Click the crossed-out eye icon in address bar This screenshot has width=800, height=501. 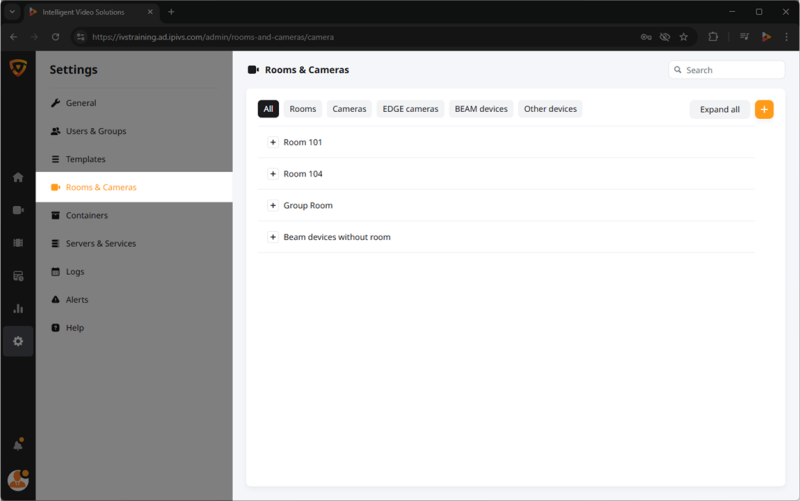[x=664, y=37]
